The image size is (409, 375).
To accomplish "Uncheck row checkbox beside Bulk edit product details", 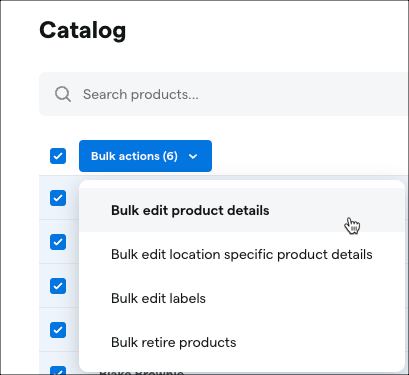I will [x=58, y=198].
